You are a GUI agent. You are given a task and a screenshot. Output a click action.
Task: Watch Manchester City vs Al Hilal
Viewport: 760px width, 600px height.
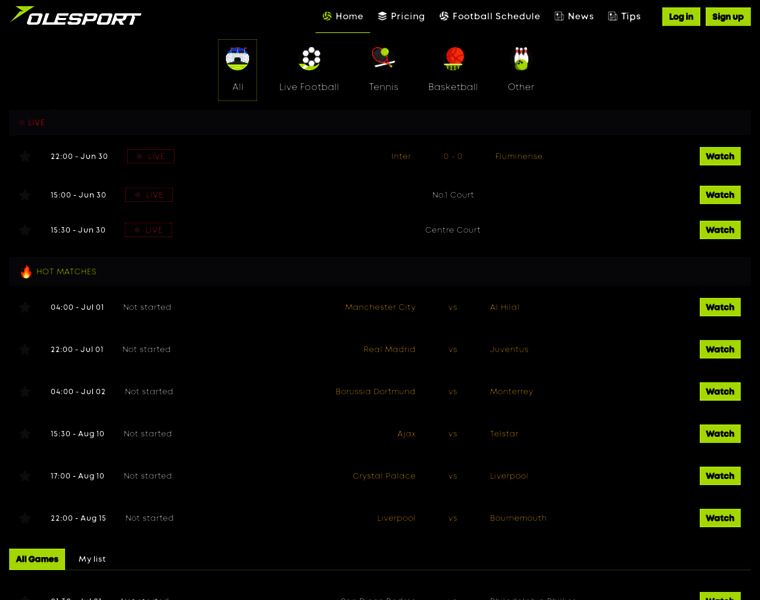720,307
